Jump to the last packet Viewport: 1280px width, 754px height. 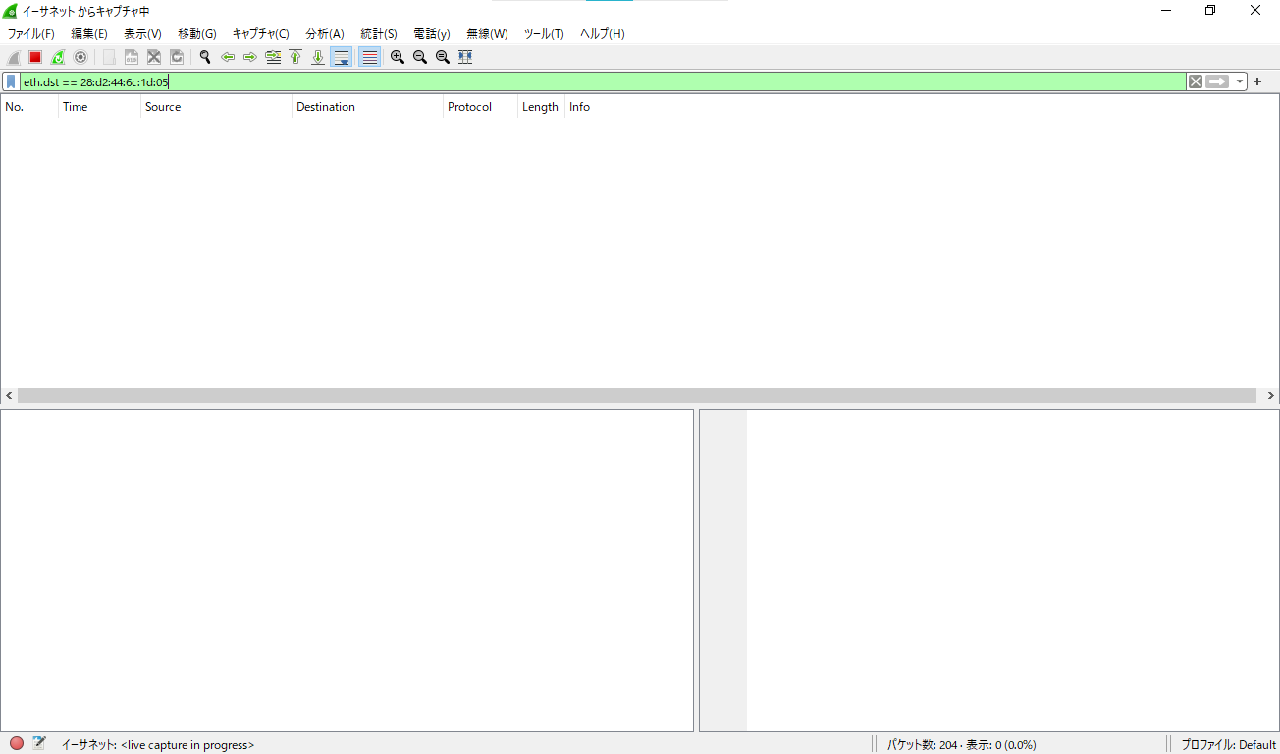point(318,57)
